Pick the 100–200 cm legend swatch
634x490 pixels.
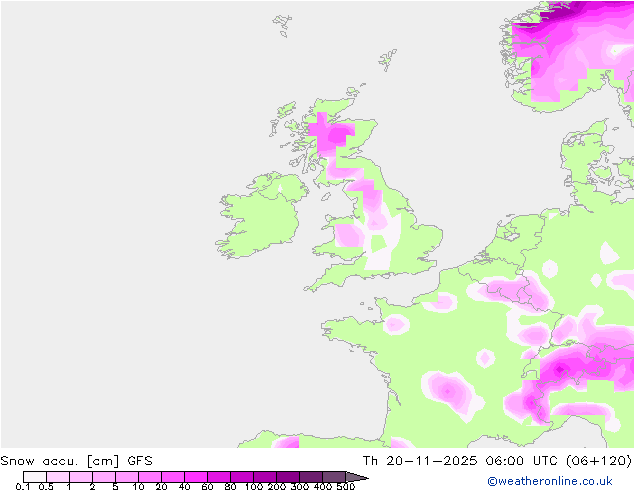(x=265, y=477)
